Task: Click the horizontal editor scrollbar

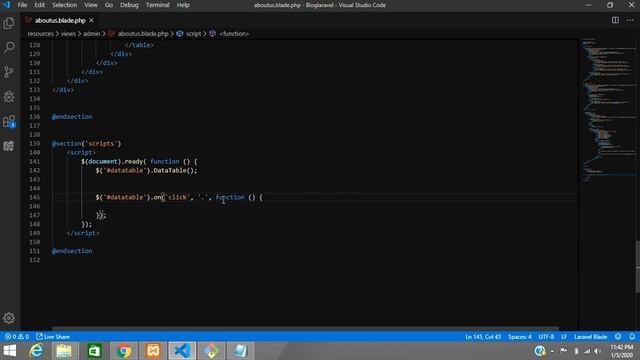Action: 305,328
